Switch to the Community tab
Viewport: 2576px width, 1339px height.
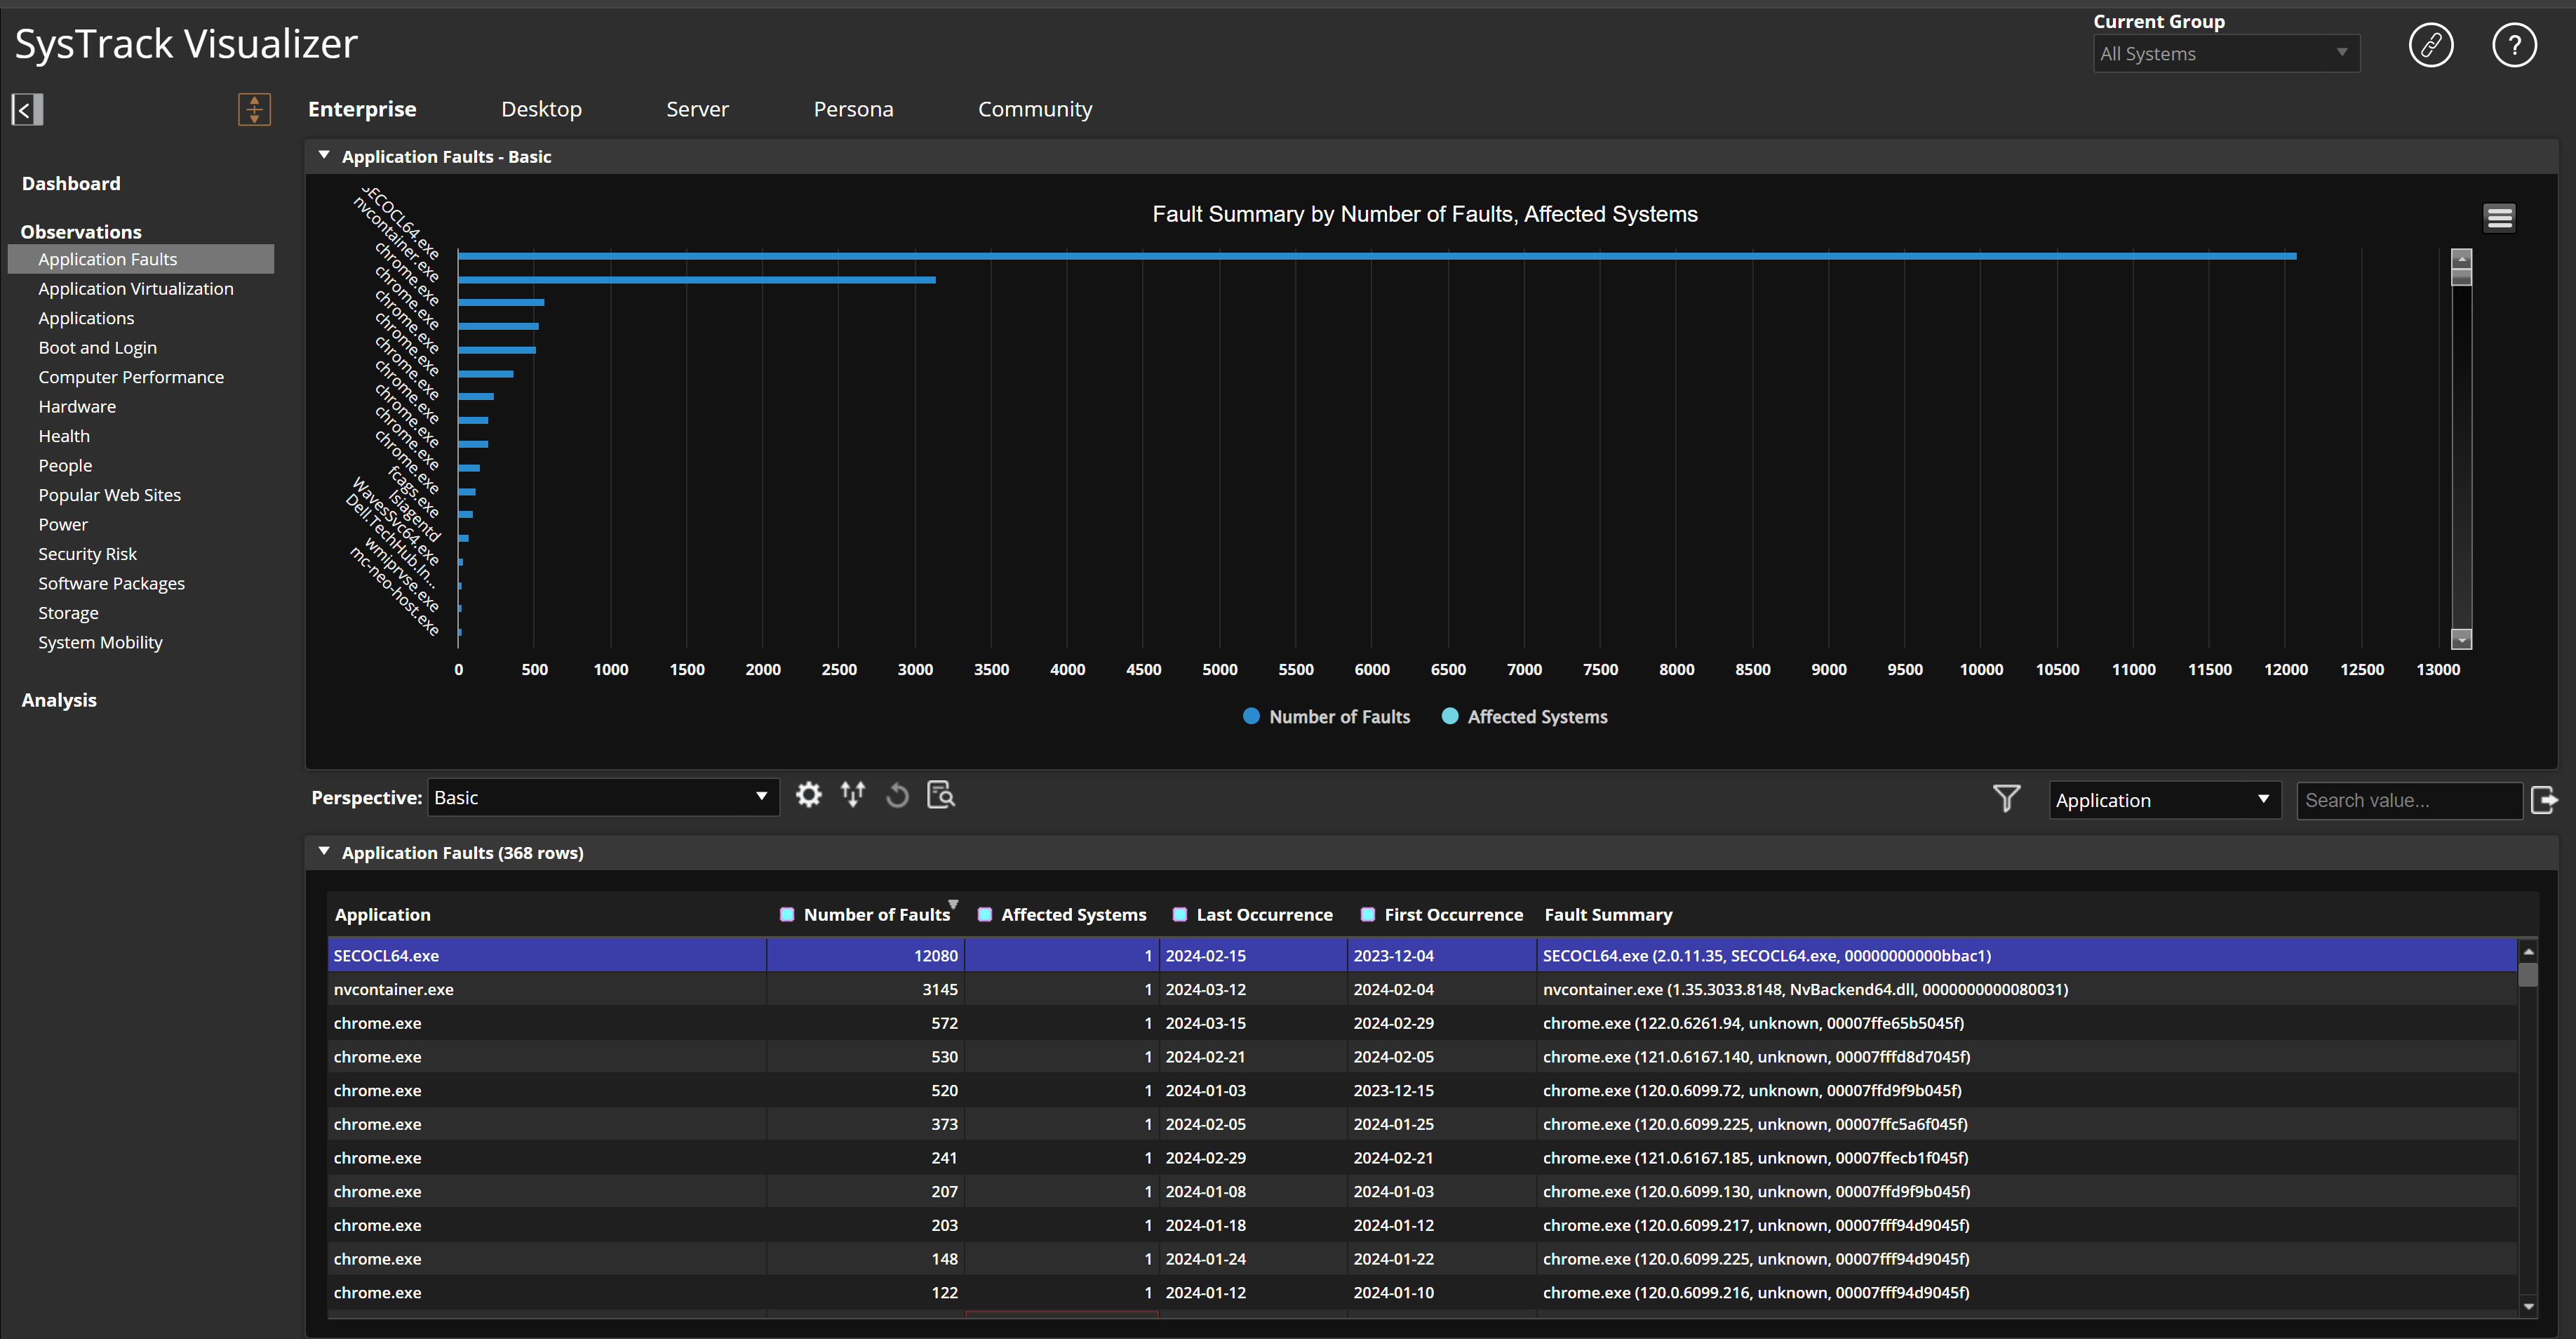(x=1035, y=109)
